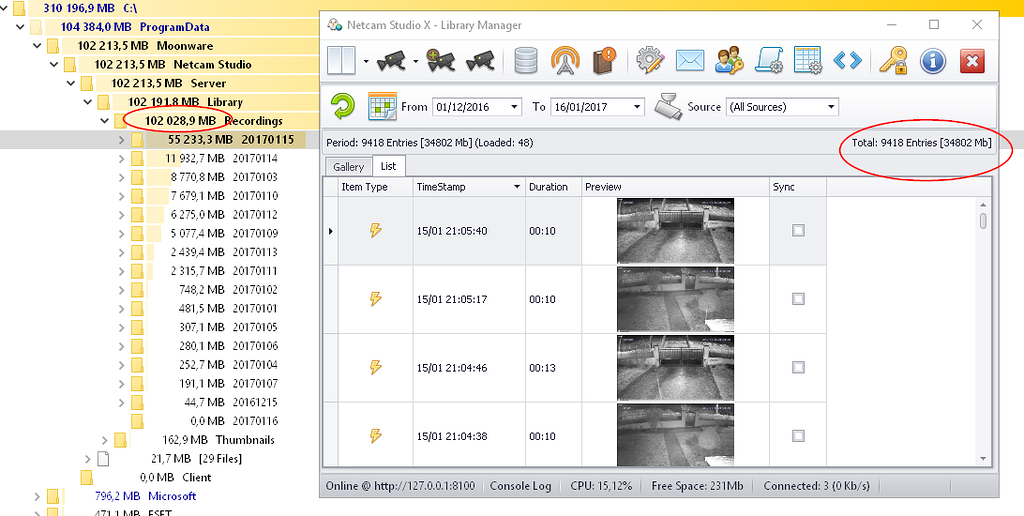Click the blue info icon

point(932,61)
